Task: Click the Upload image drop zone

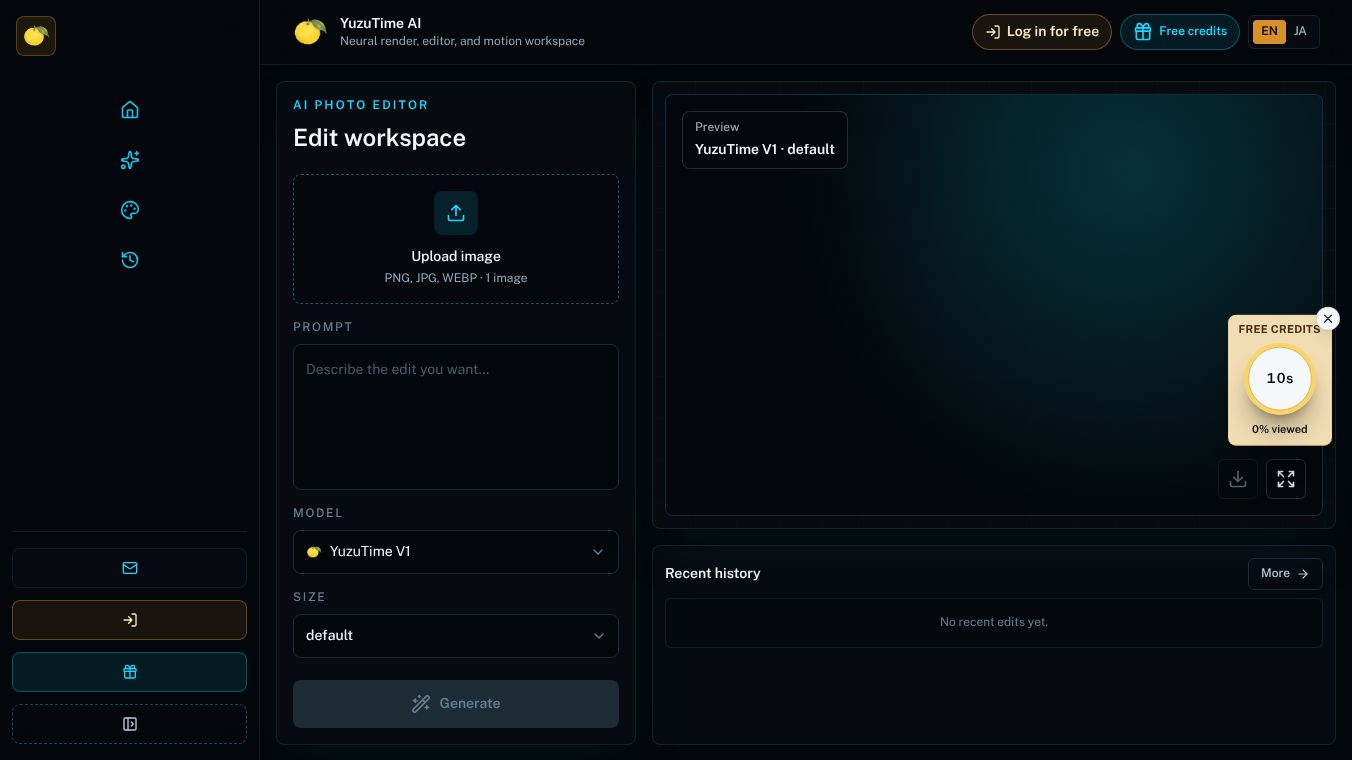Action: pyautogui.click(x=456, y=239)
